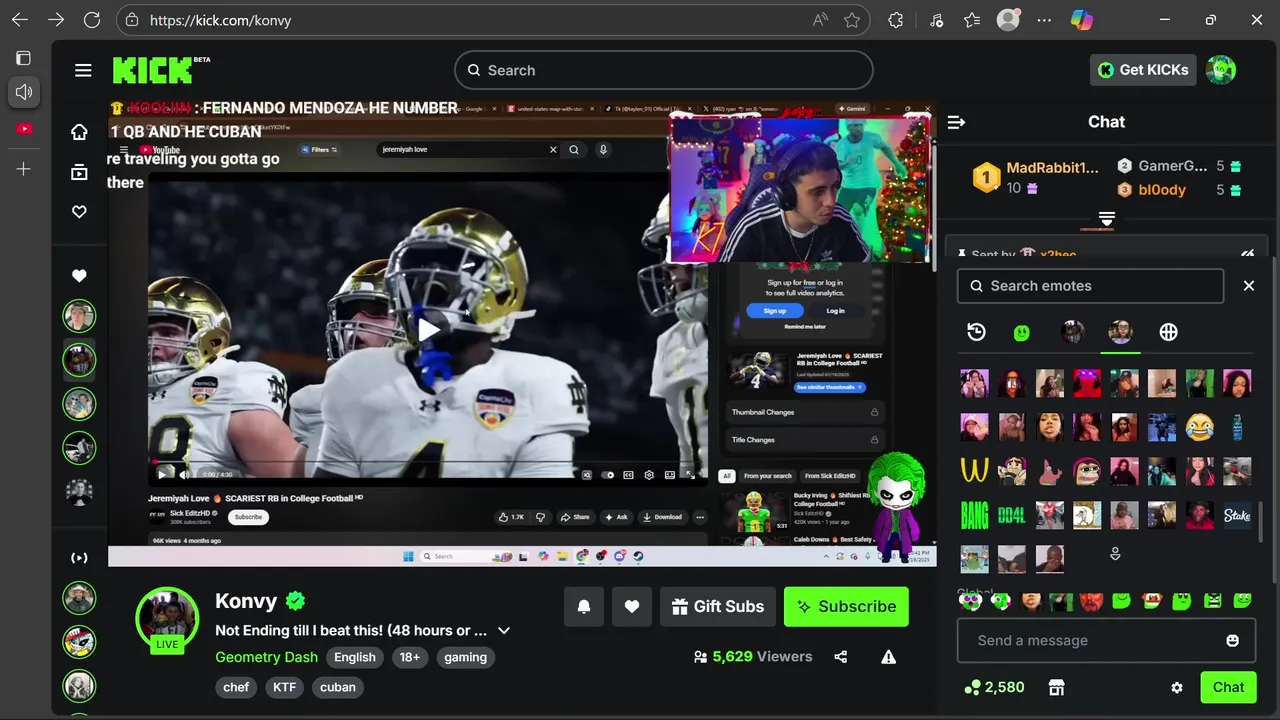Click Gift Subs button

[x=718, y=606]
